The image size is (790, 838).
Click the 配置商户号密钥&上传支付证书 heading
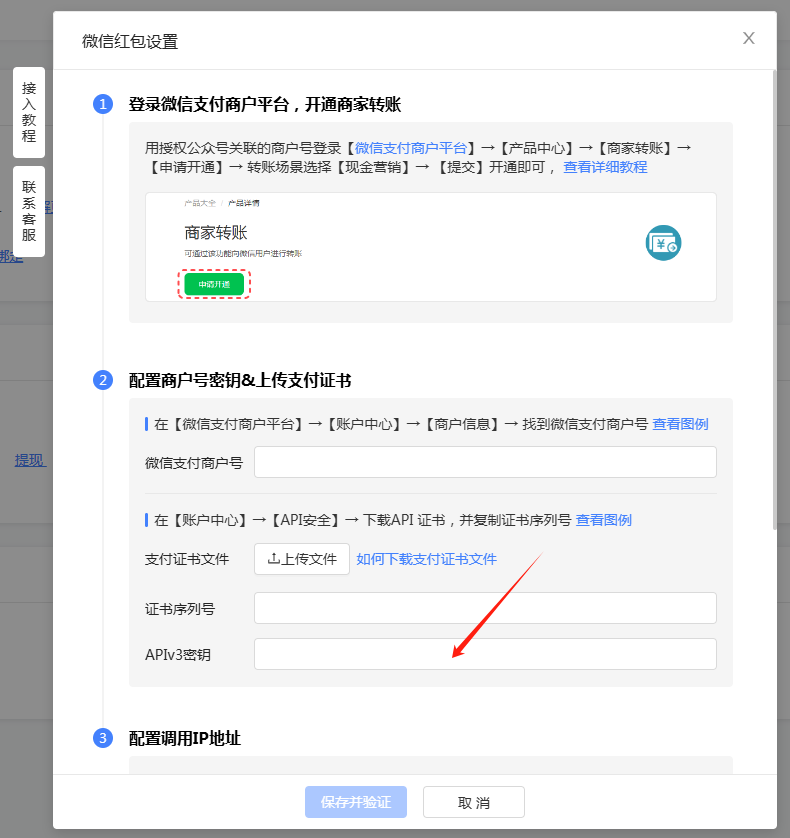(x=240, y=381)
